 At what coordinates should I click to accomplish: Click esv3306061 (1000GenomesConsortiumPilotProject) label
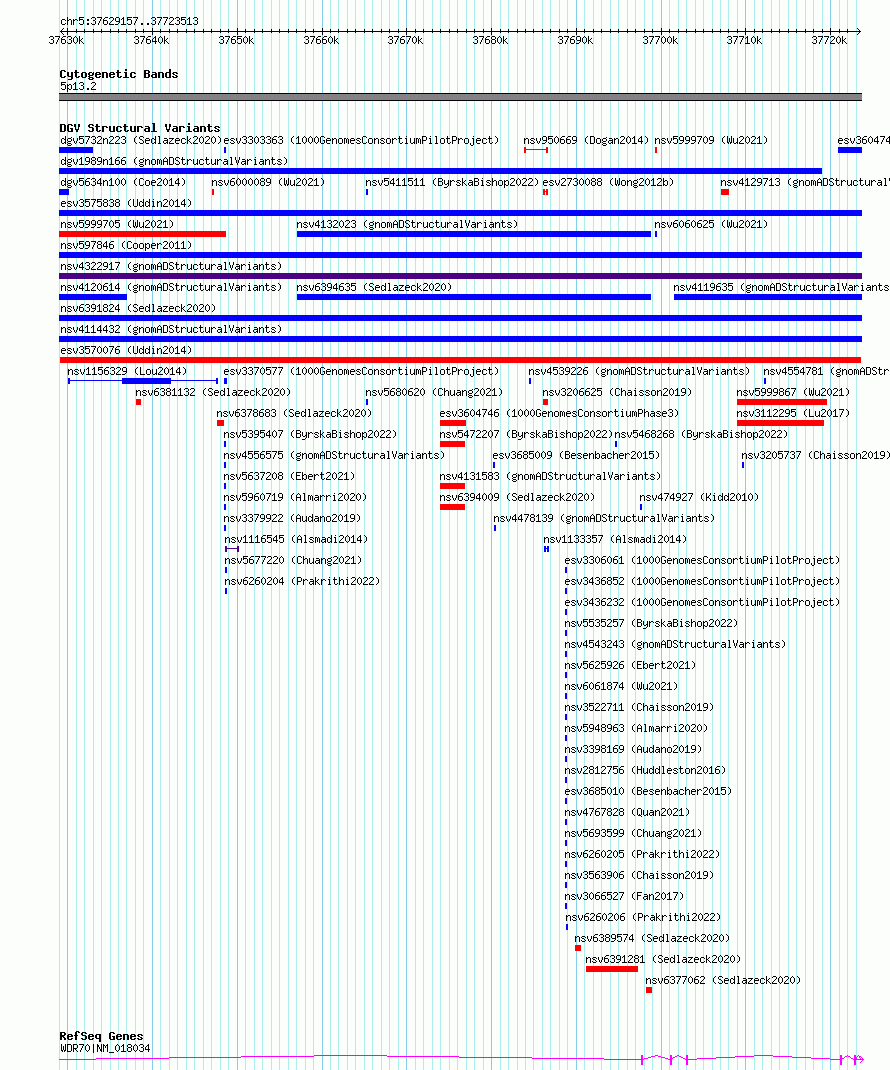click(x=702, y=561)
